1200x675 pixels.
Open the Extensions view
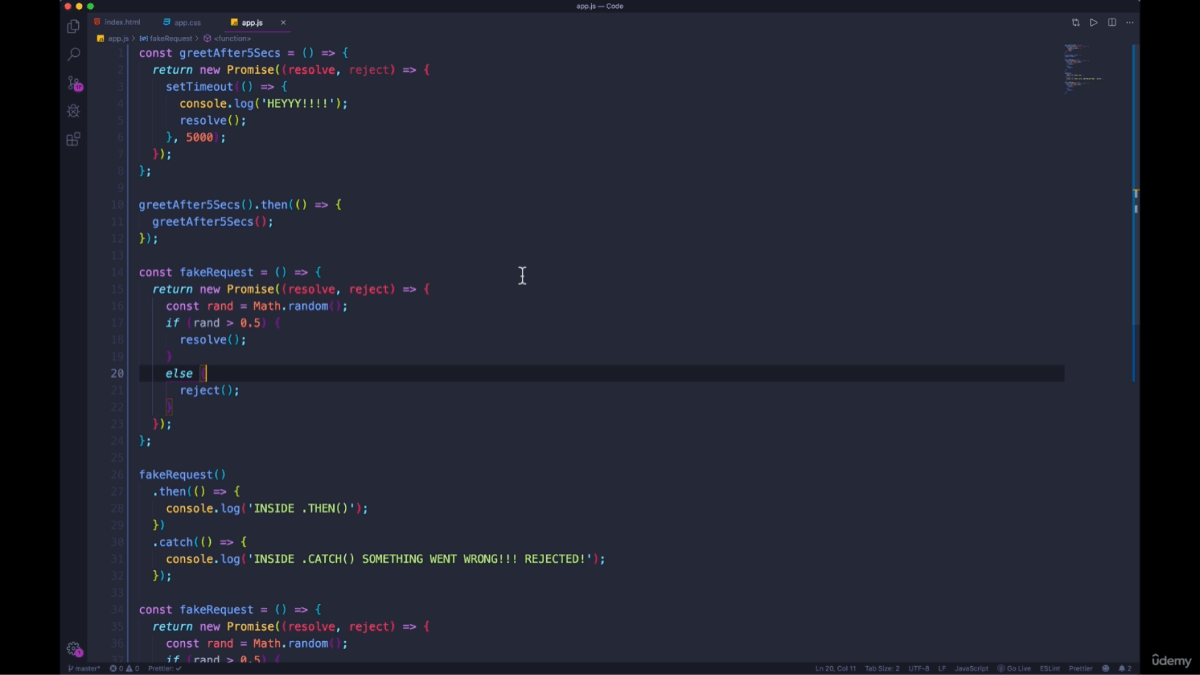click(x=73, y=140)
